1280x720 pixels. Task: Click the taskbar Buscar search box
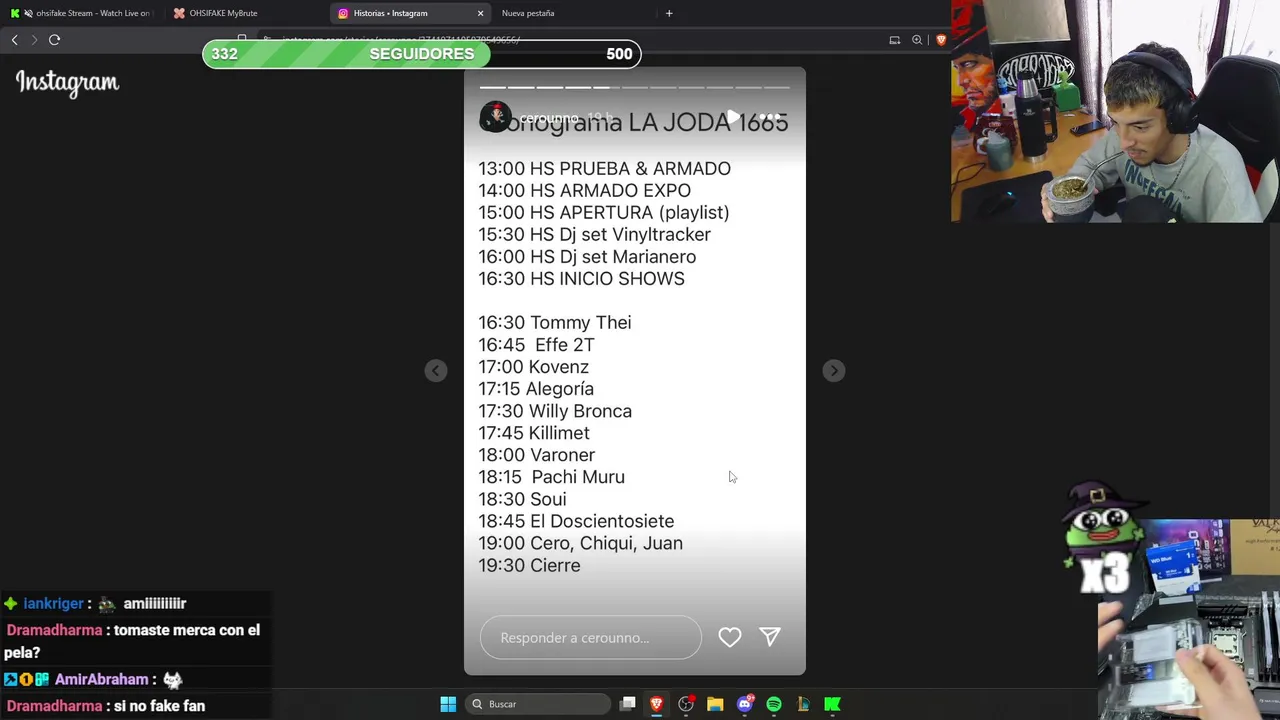tap(540, 704)
